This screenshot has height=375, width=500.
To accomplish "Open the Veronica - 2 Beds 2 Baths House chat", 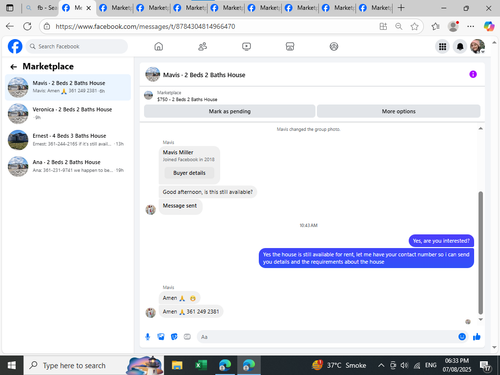I will click(x=68, y=113).
